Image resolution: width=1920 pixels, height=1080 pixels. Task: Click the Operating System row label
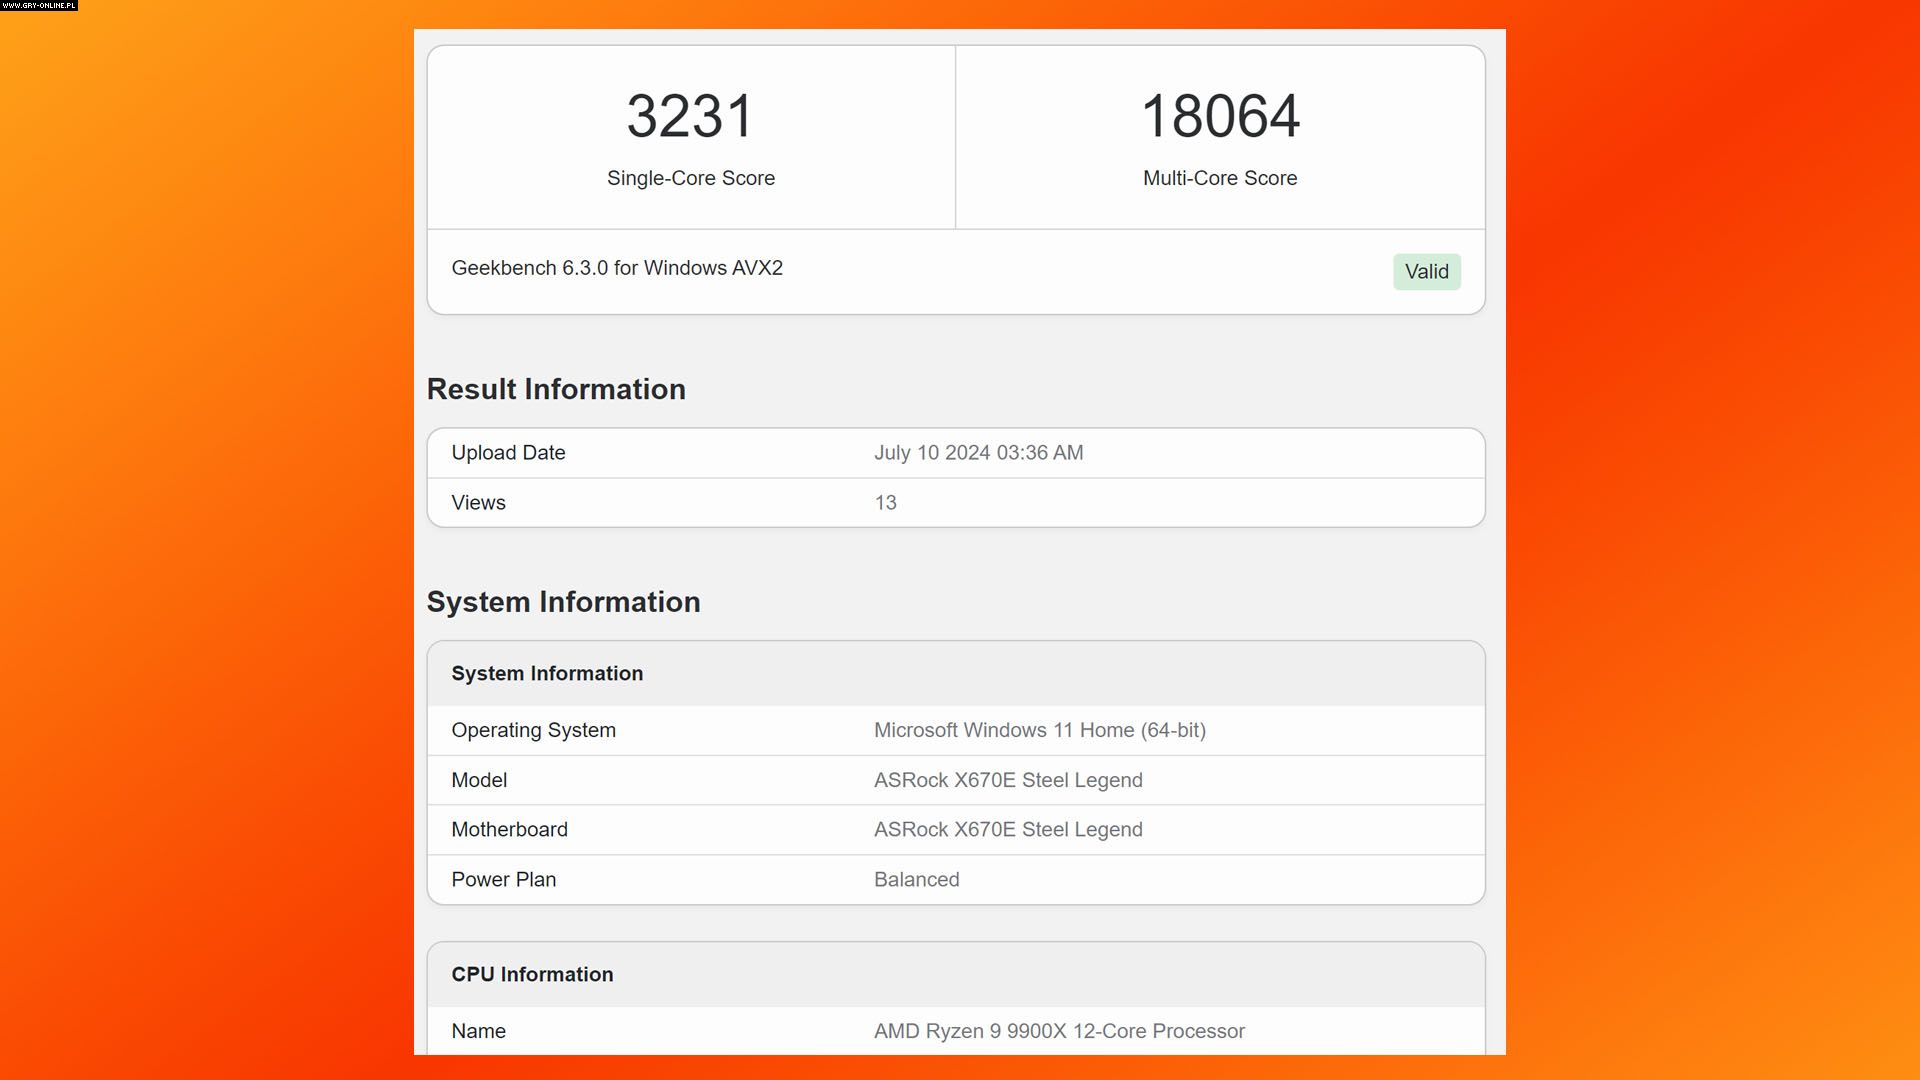click(533, 730)
